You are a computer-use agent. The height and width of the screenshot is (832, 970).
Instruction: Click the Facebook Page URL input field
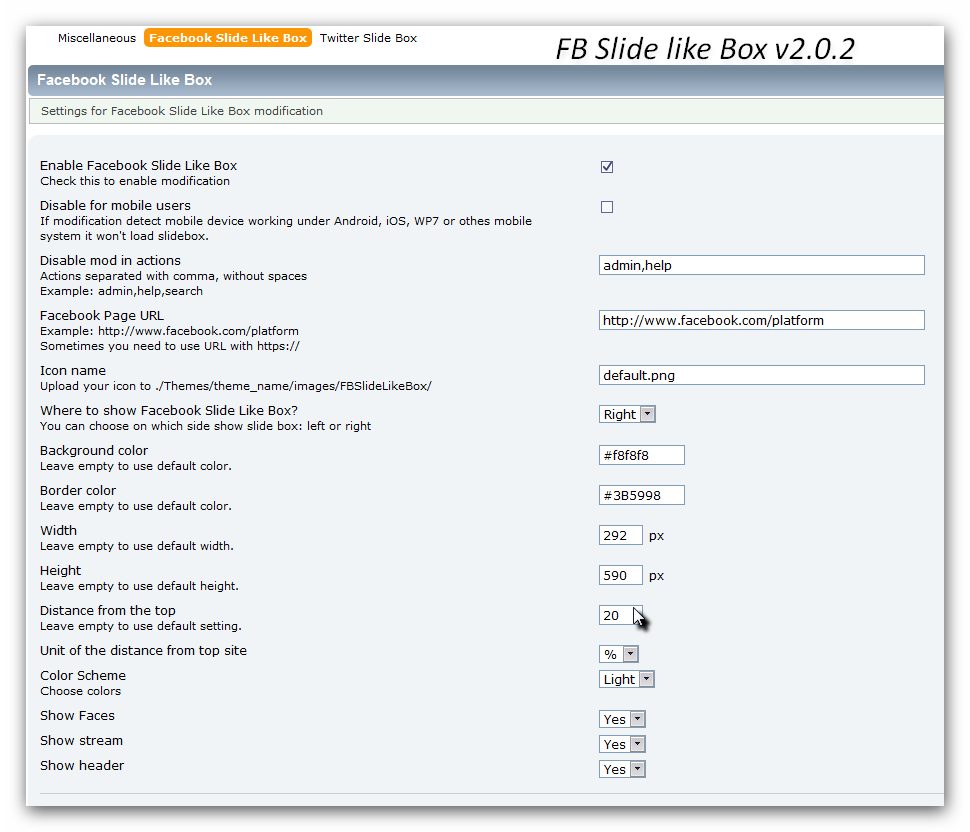point(762,320)
